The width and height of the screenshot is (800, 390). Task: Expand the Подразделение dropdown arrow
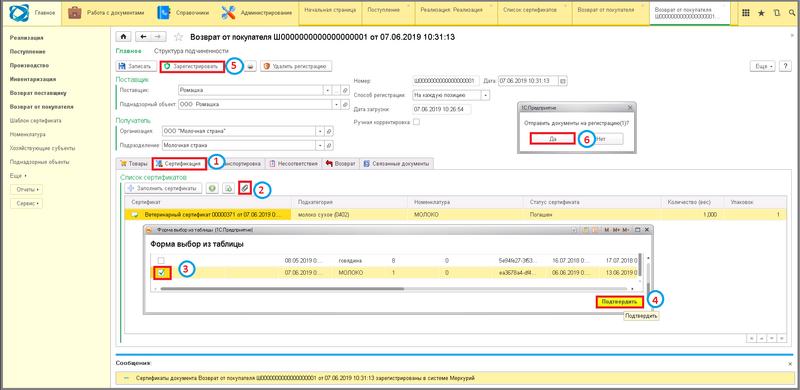click(x=320, y=145)
